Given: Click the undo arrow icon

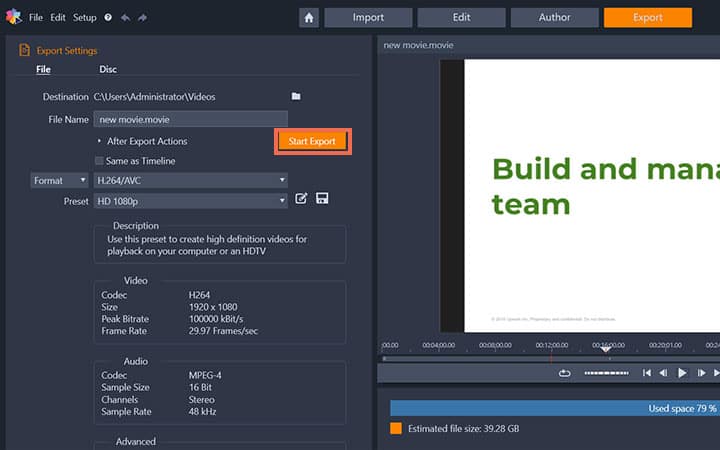Looking at the screenshot, I should pos(125,17).
